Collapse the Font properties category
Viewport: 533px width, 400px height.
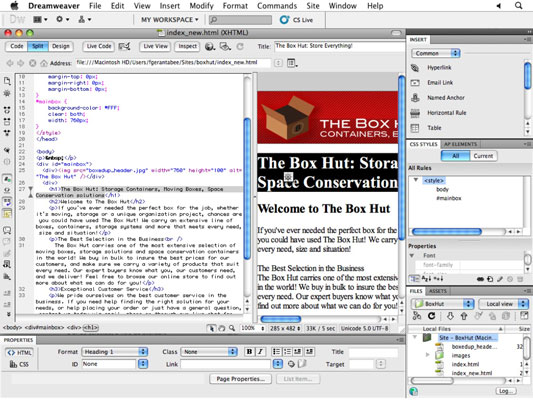click(412, 255)
